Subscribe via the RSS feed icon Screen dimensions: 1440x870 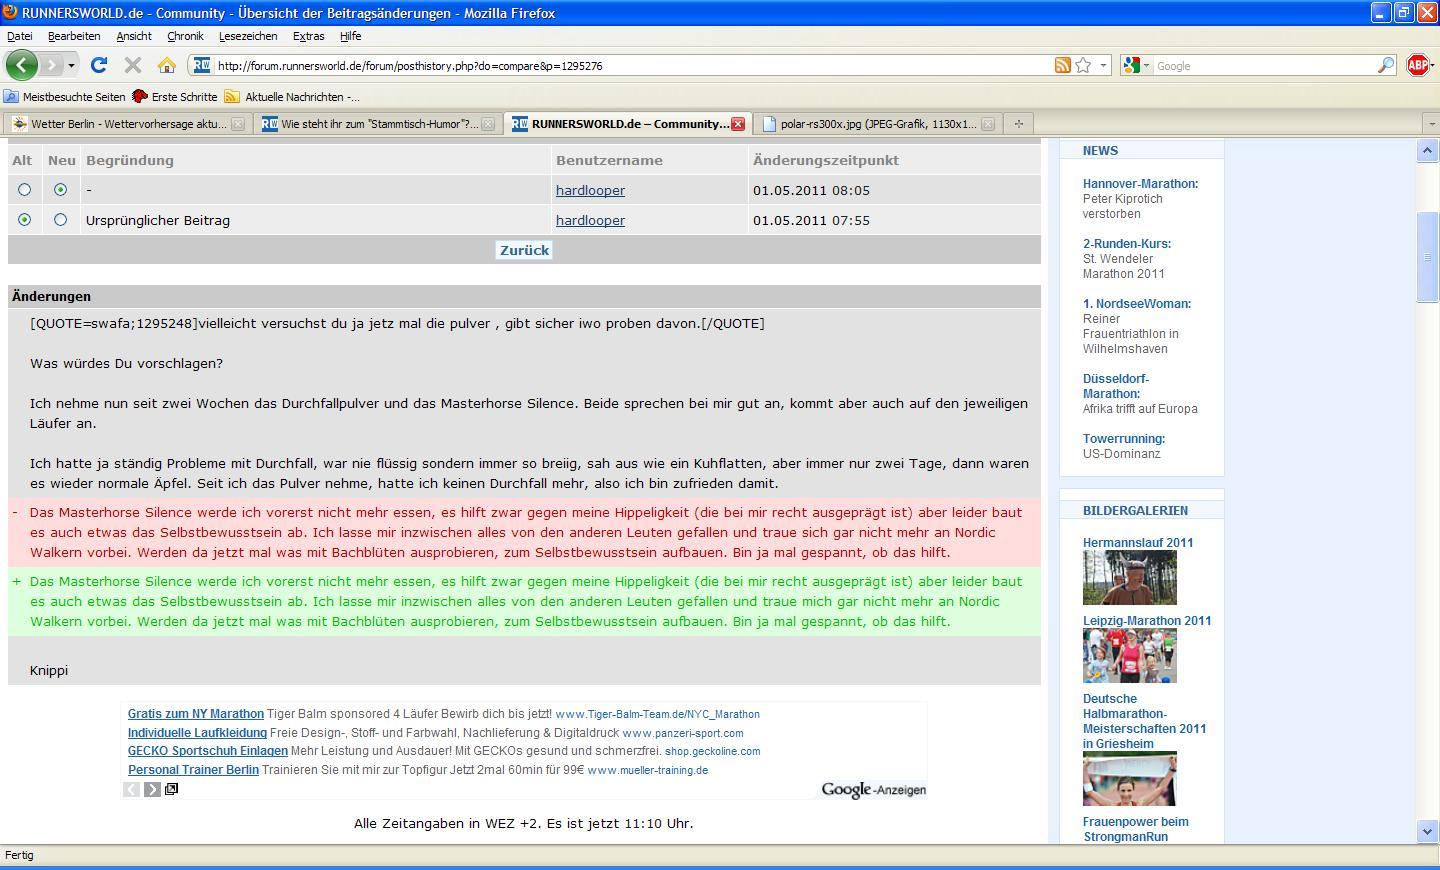[1062, 65]
